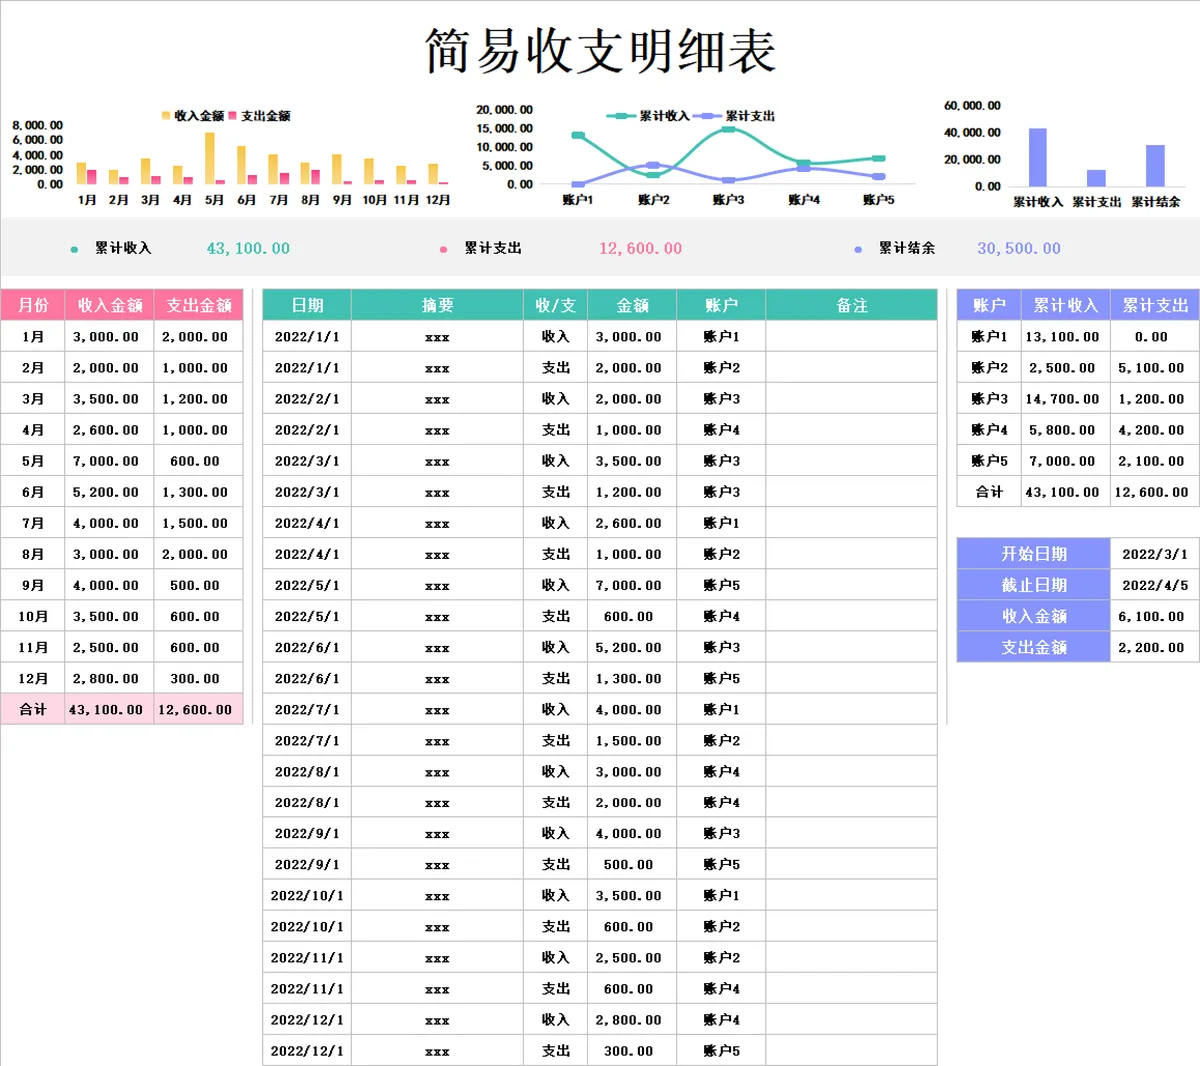Screen dimensions: 1200x1066
Task: Click the 累计收入 legend marker in line chart
Action: pyautogui.click(x=621, y=116)
